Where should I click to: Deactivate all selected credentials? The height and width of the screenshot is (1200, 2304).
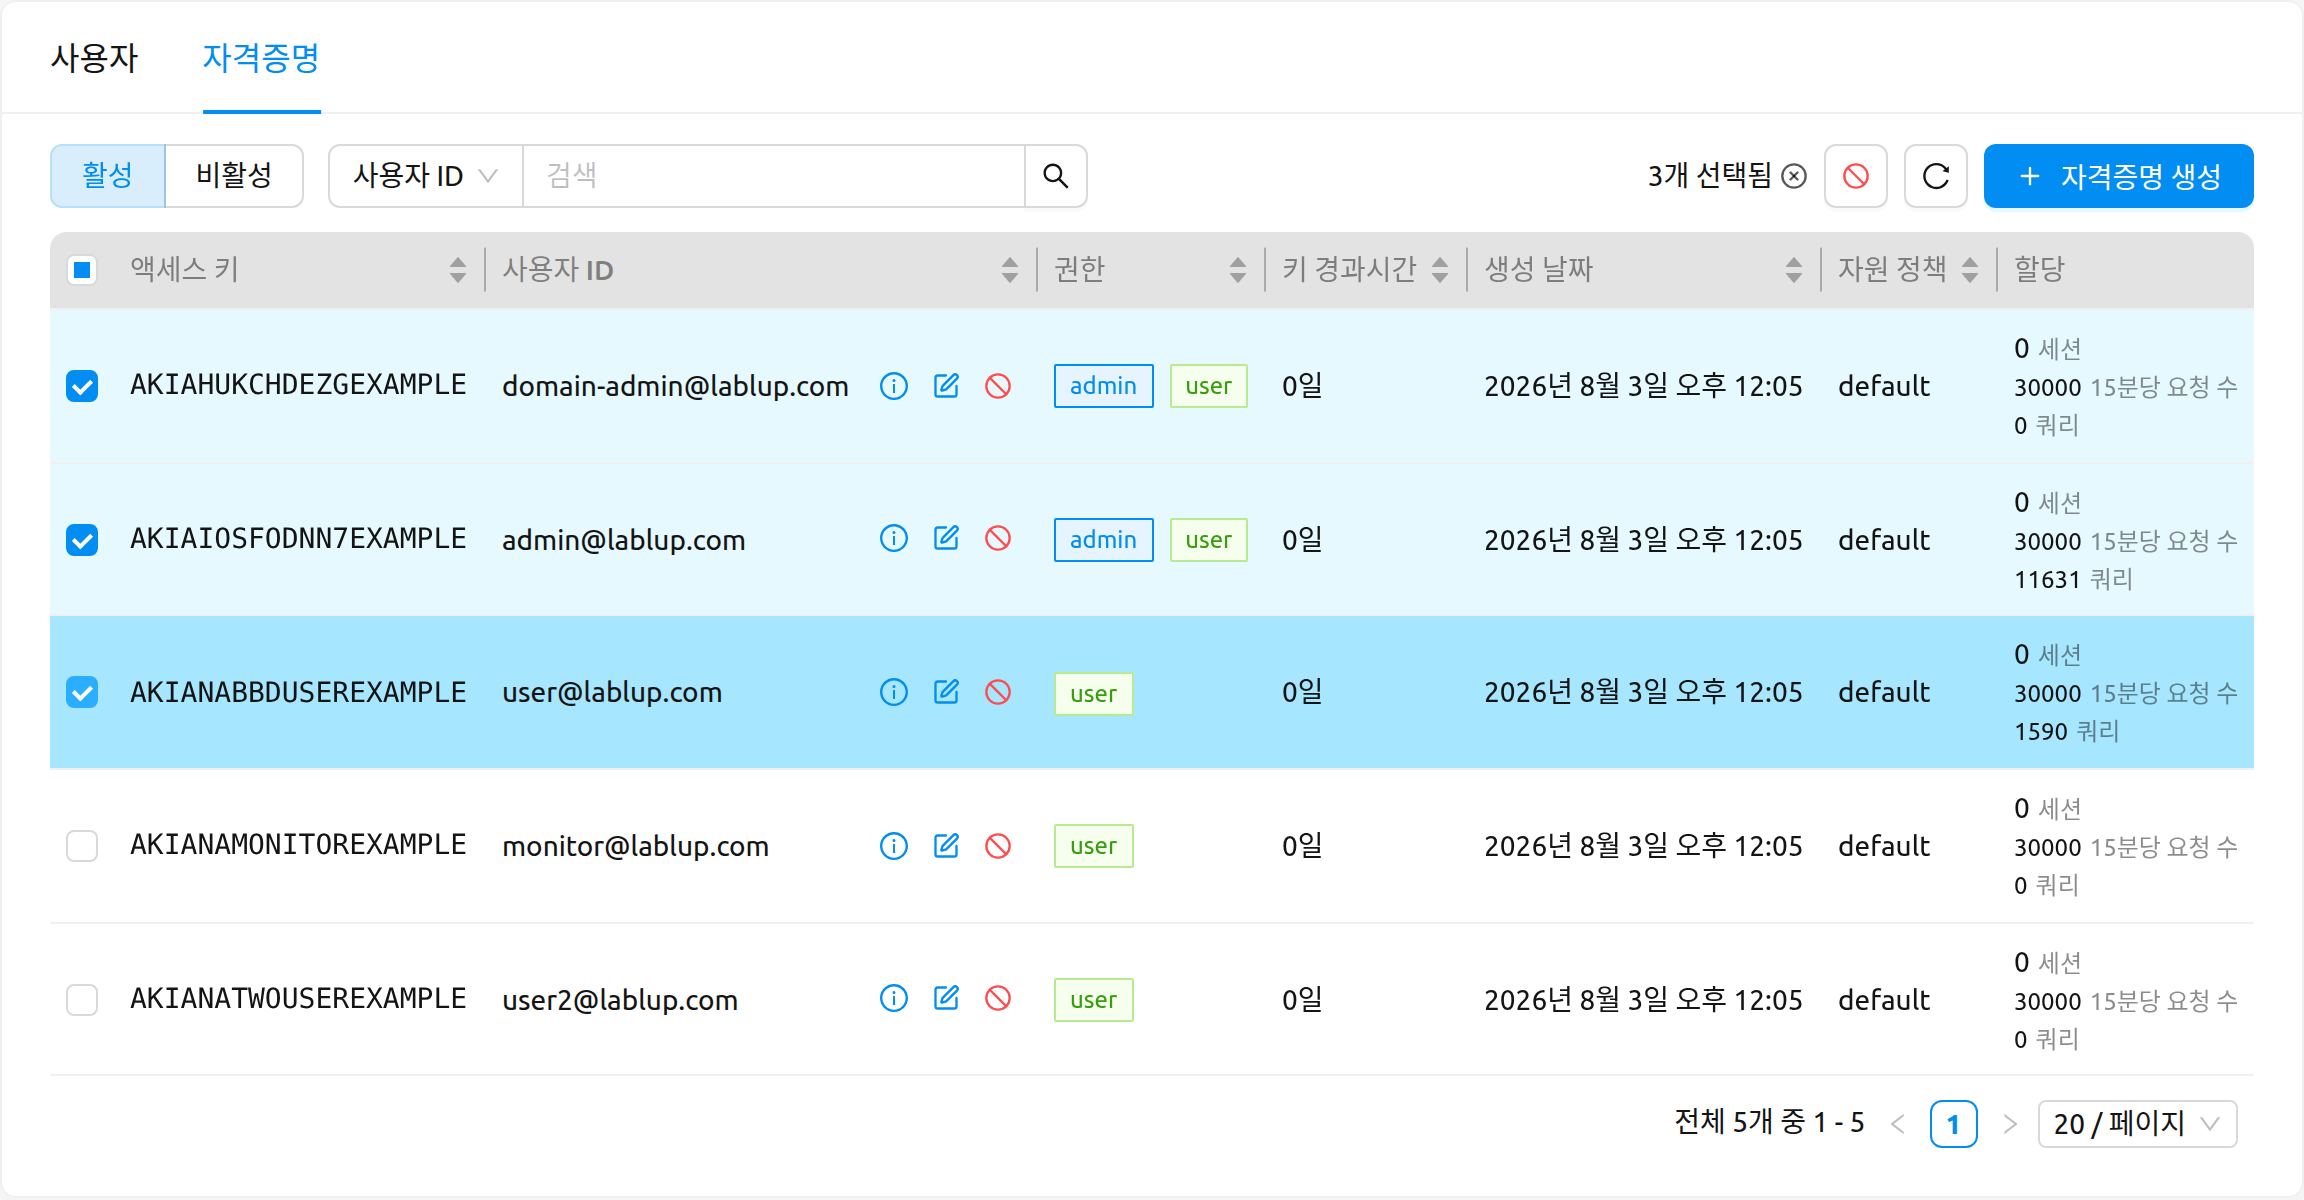pyautogui.click(x=1856, y=176)
